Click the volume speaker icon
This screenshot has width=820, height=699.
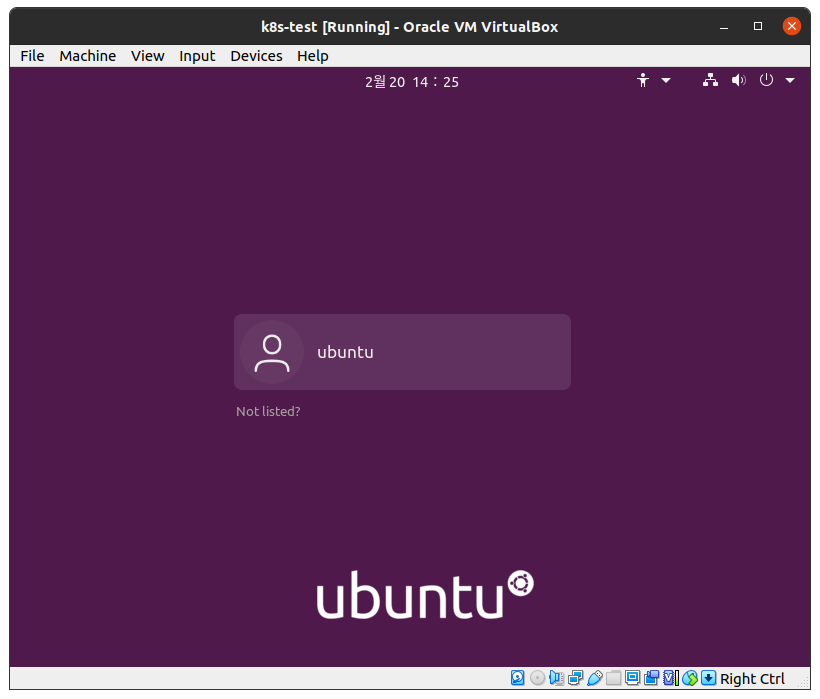coord(738,80)
